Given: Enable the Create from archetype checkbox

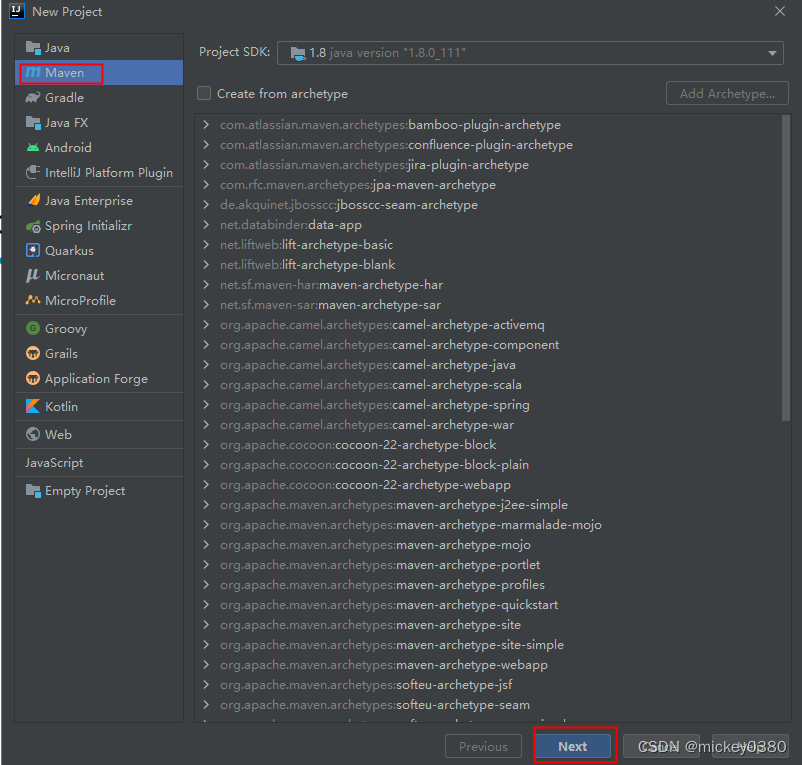Looking at the screenshot, I should pos(204,93).
